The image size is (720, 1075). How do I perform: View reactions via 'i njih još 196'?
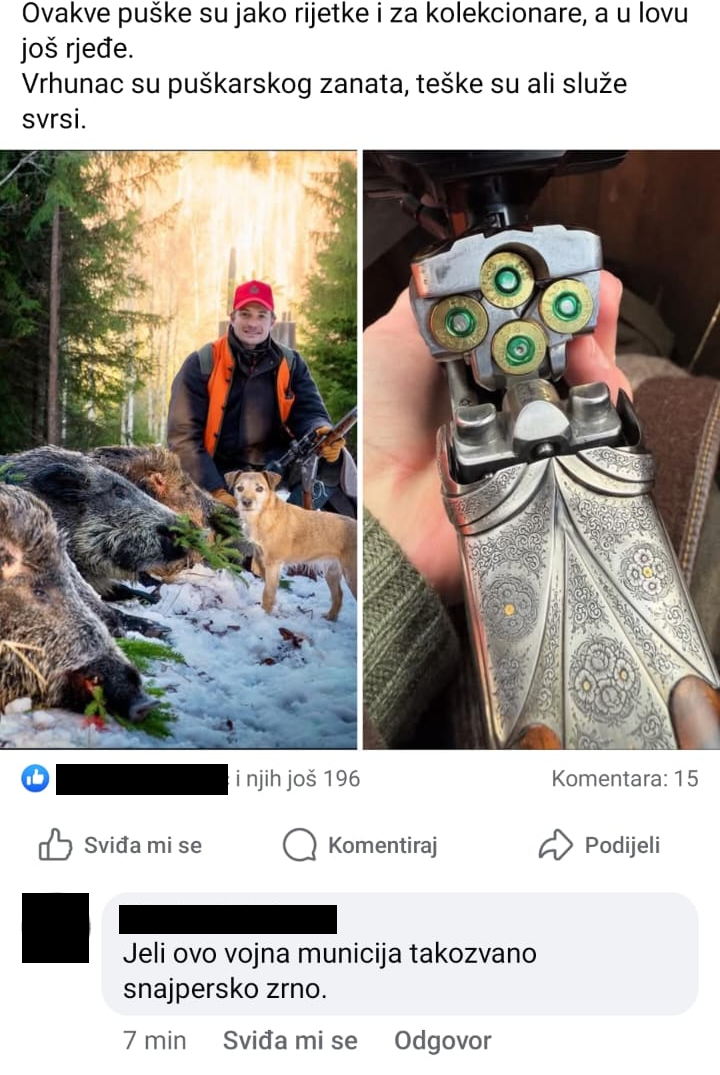point(298,779)
